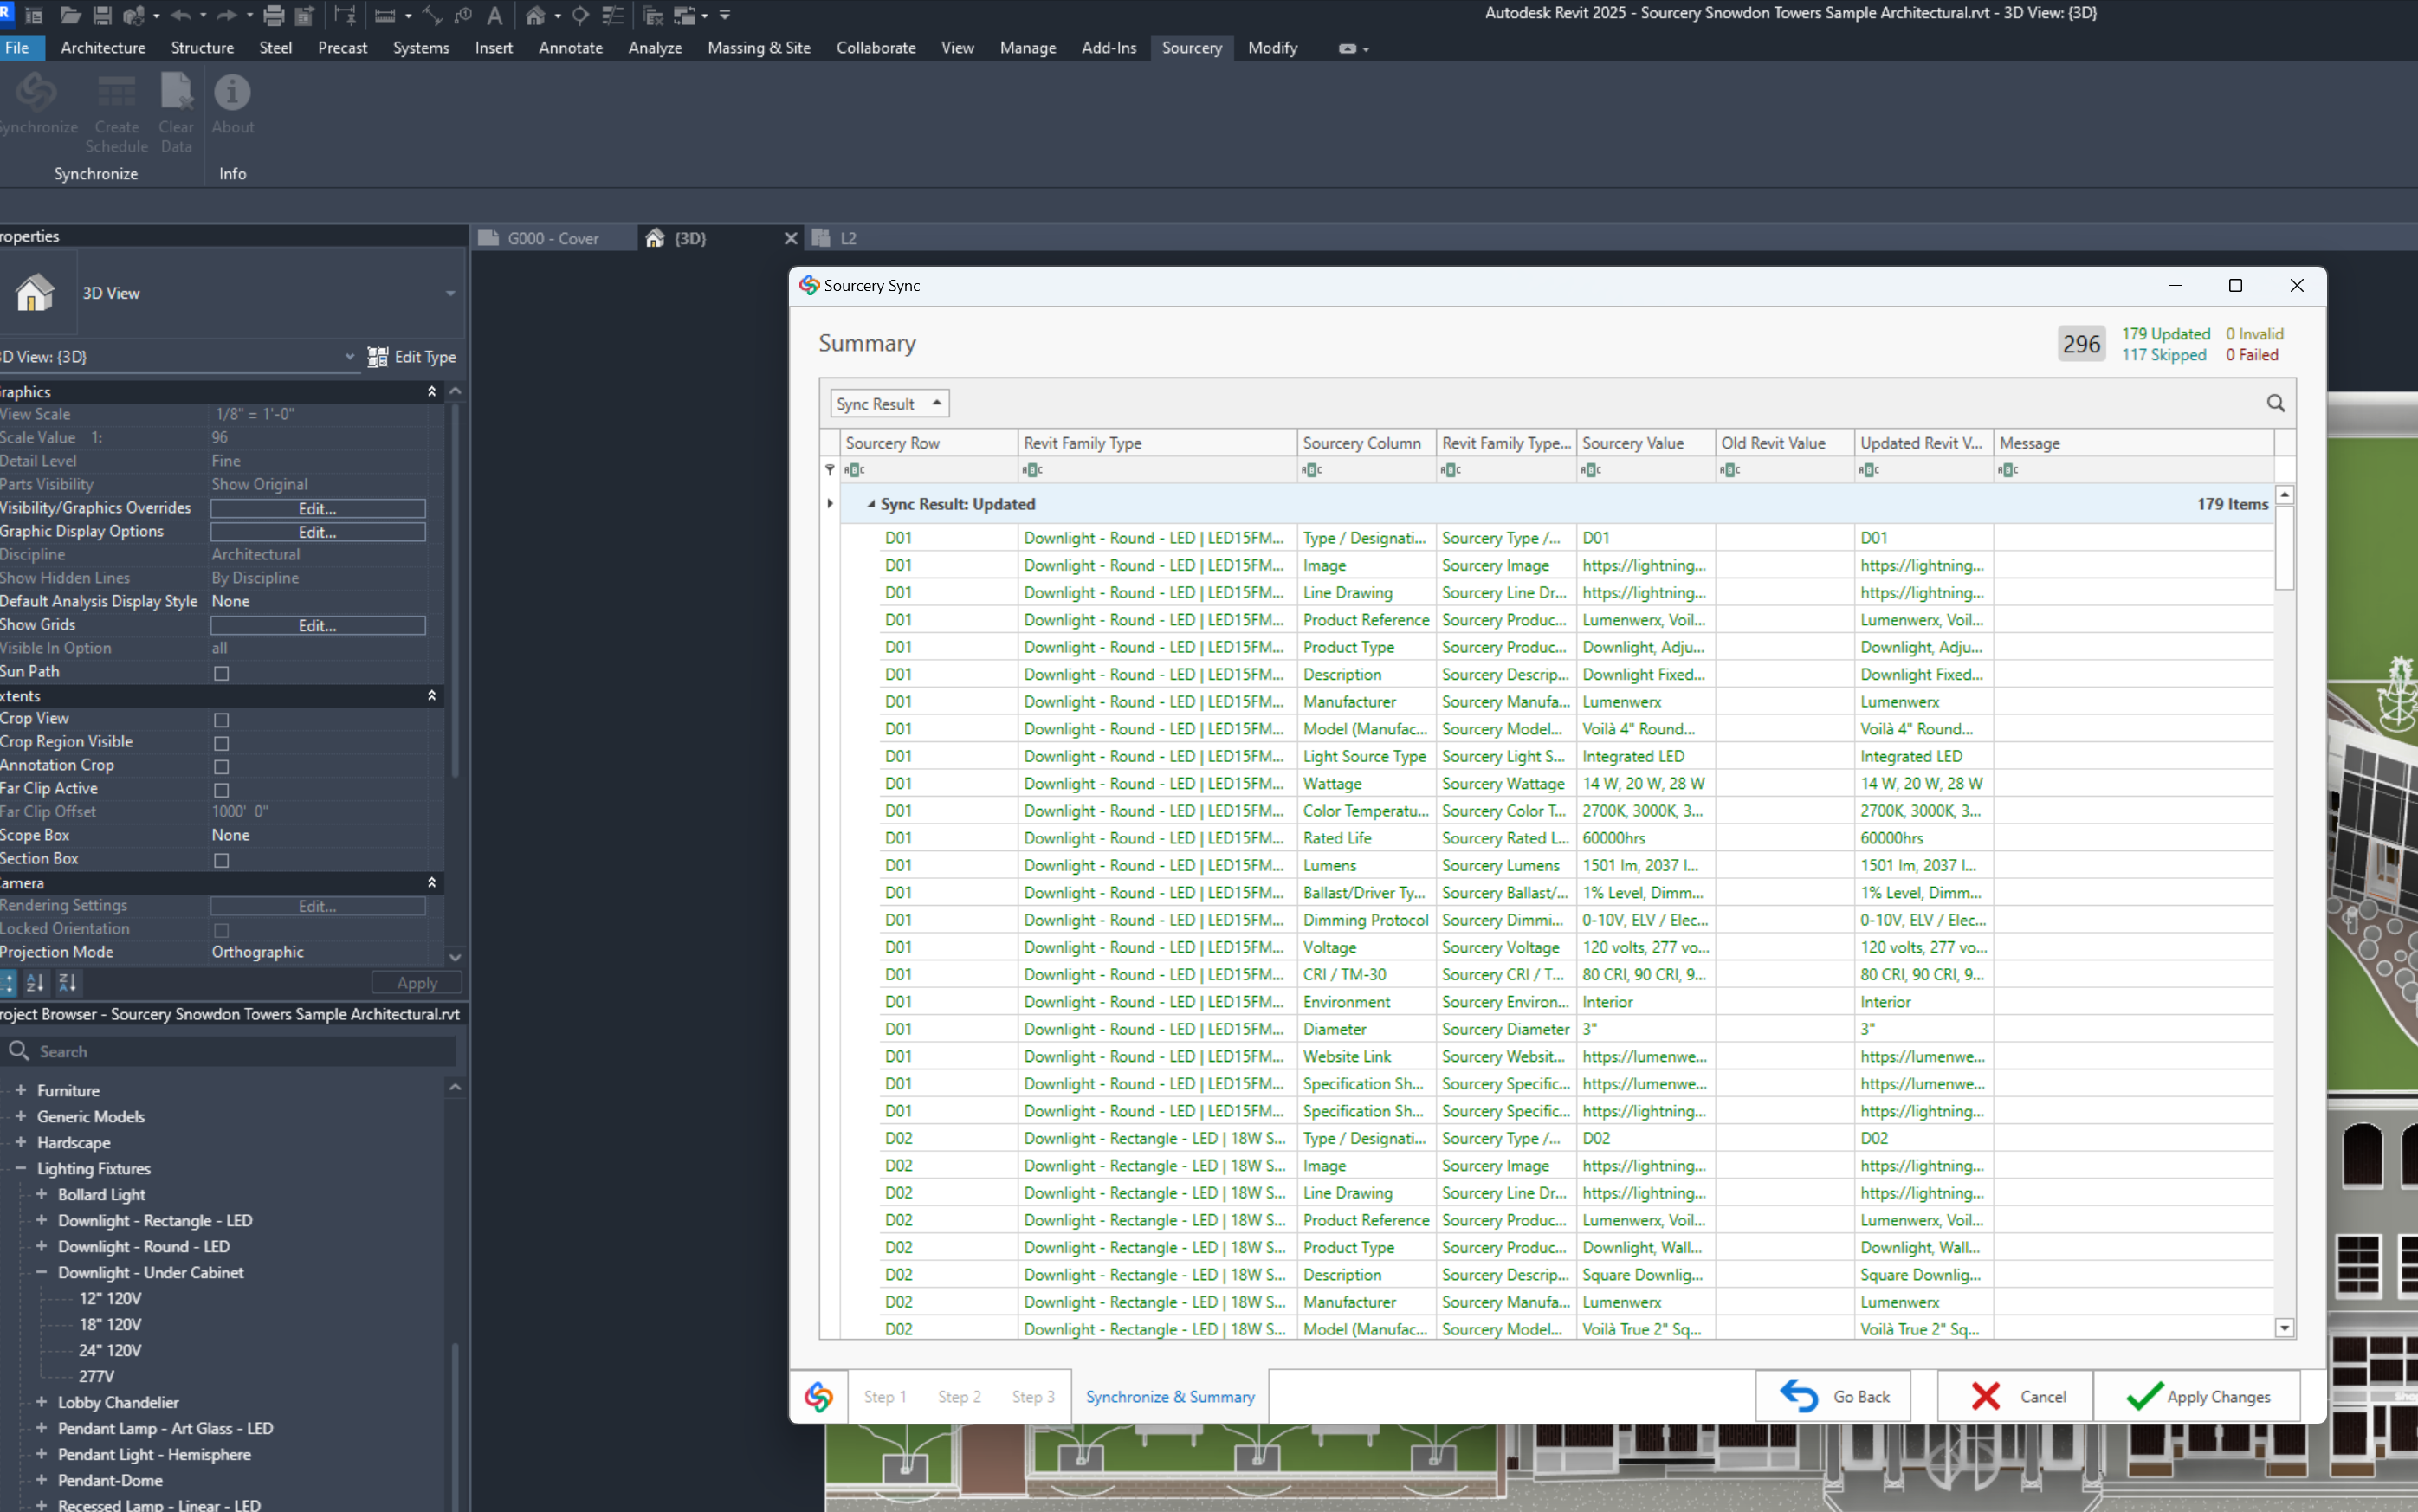Click the Clear Data icon in ribbon
The image size is (2418, 1512).
176,93
